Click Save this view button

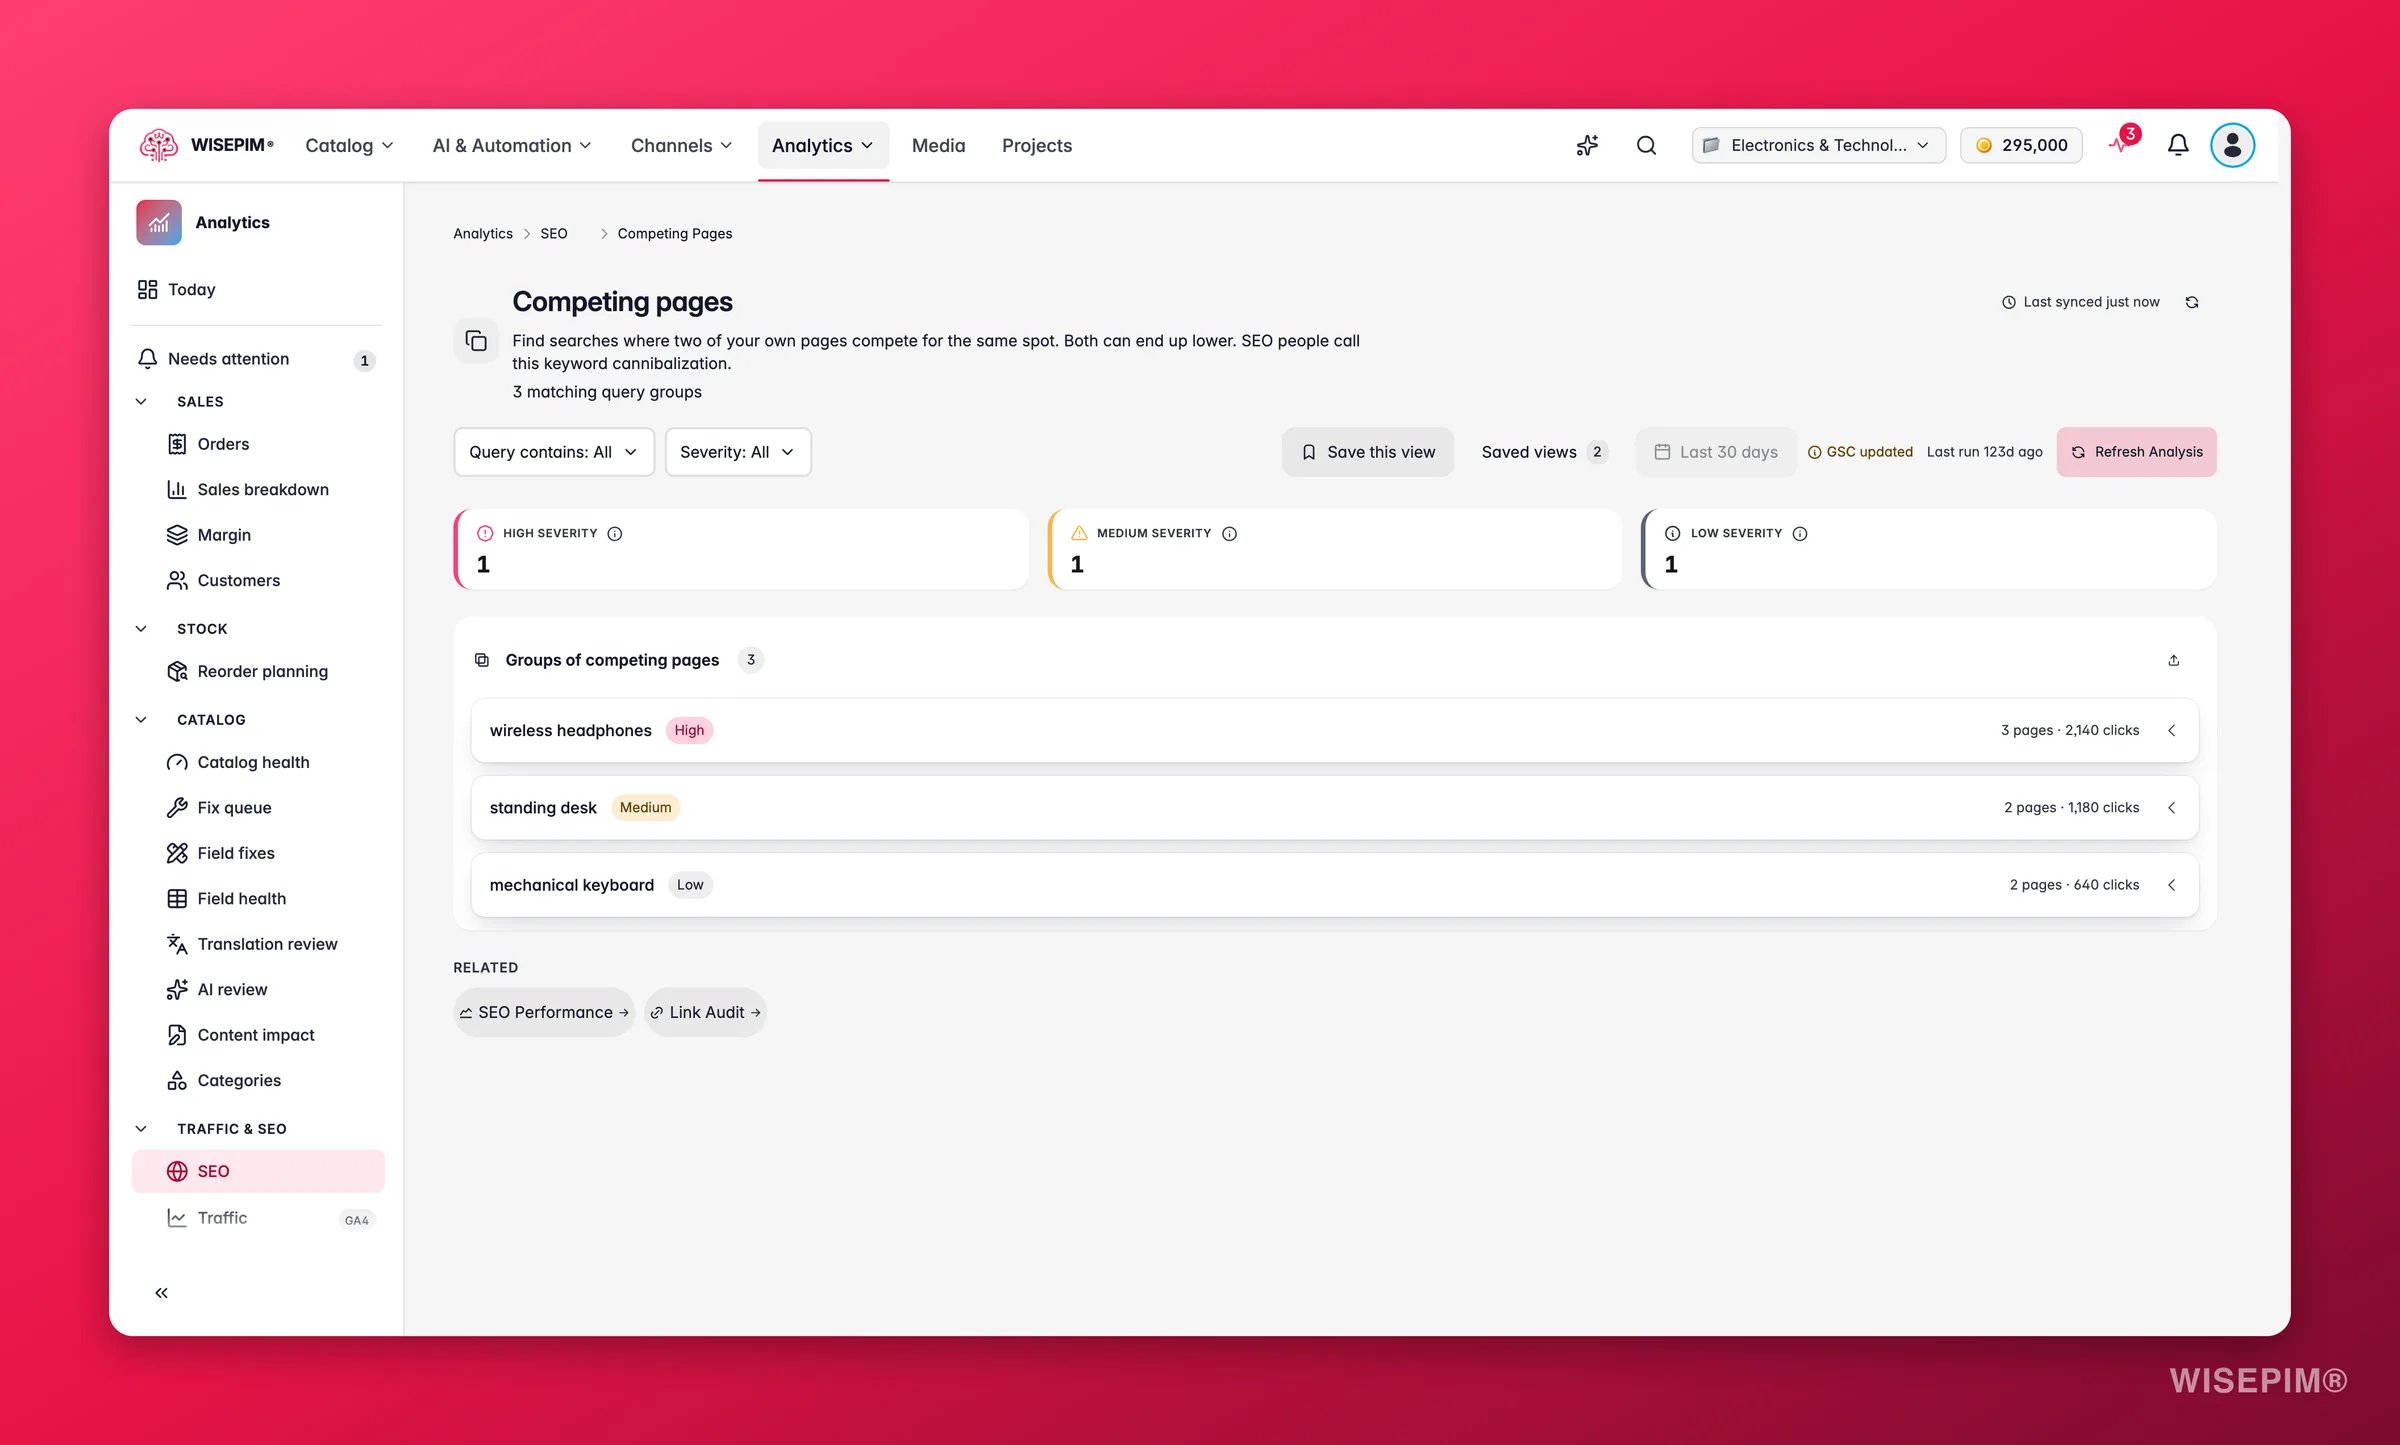click(1367, 452)
